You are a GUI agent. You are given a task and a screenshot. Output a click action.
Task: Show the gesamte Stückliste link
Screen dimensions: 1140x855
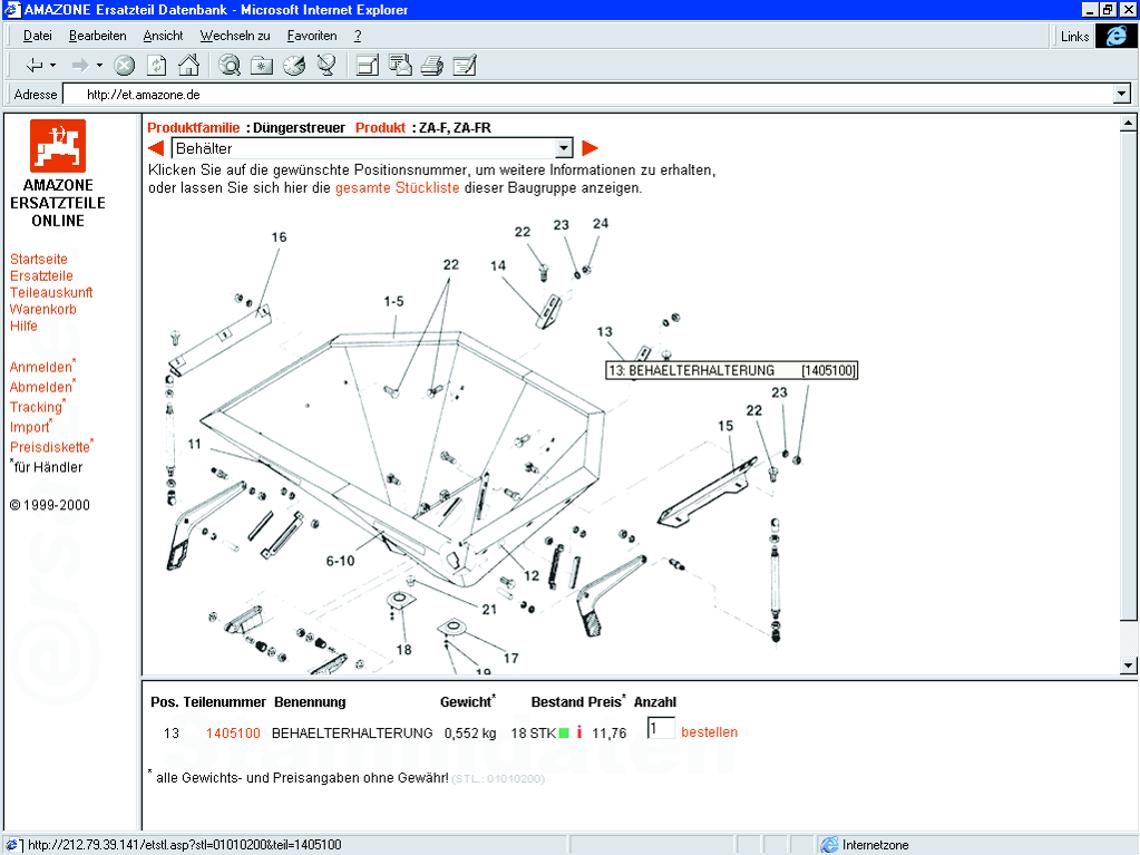click(x=397, y=188)
